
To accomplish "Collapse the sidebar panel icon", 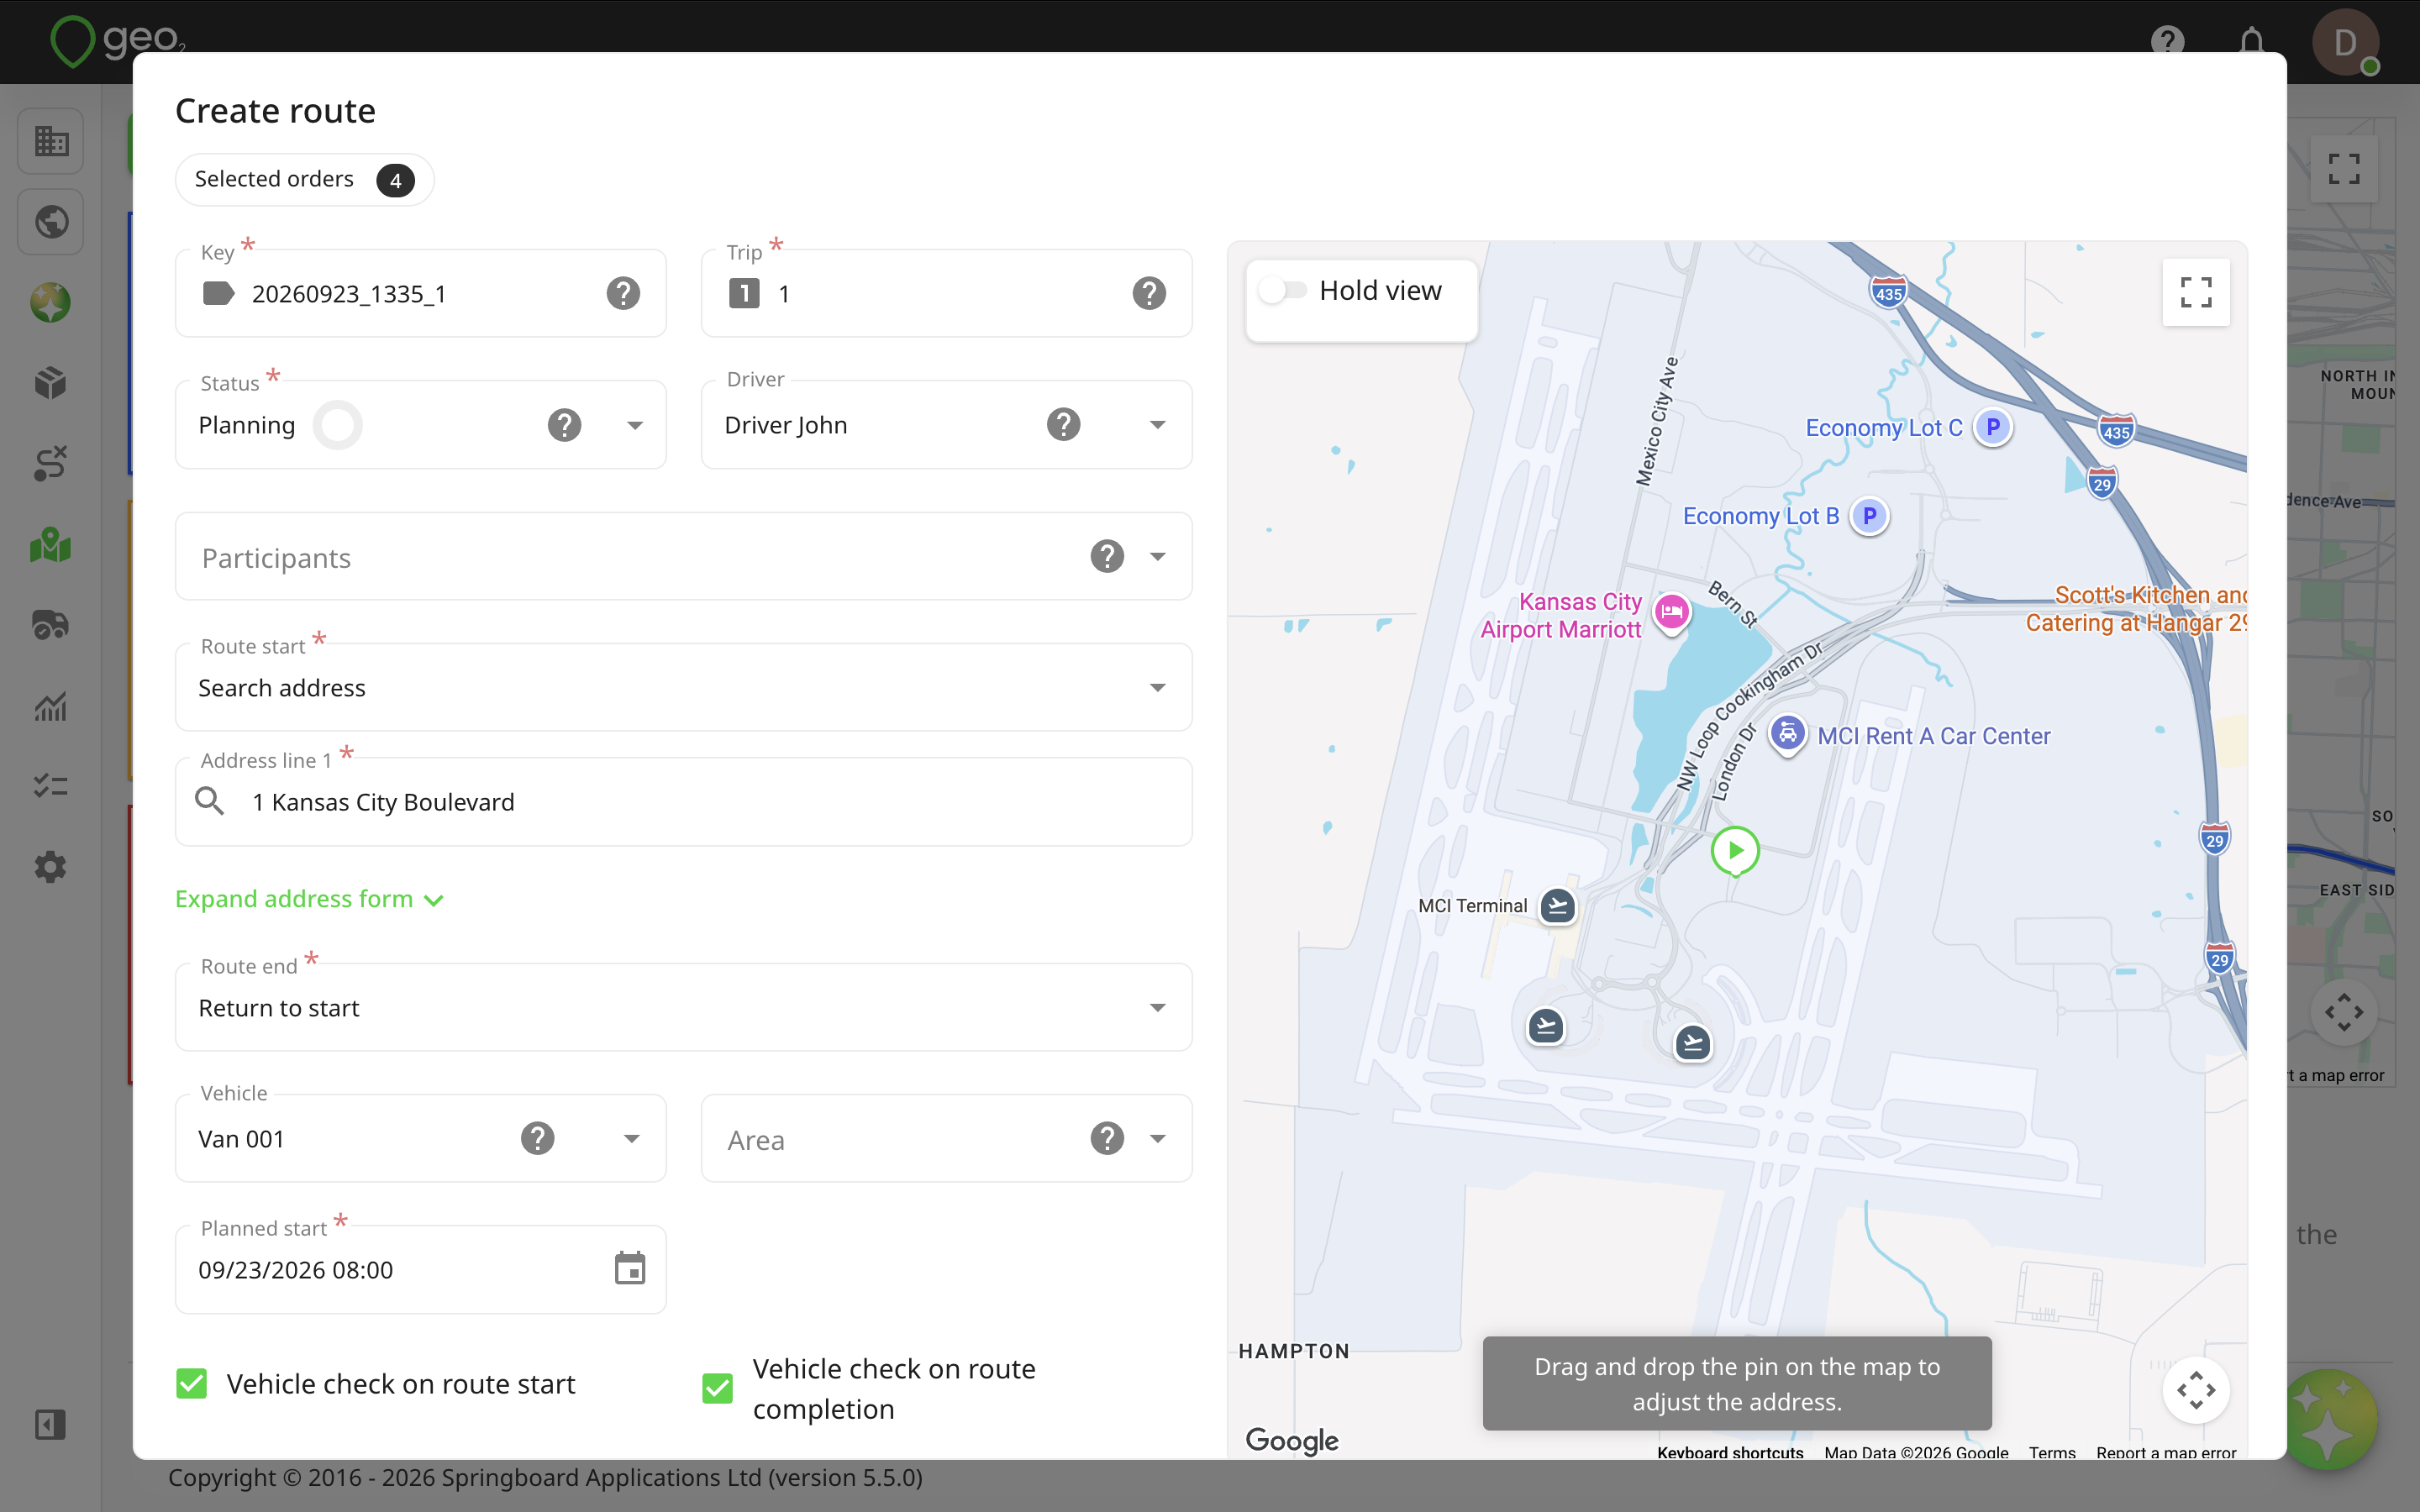I will click(50, 1424).
